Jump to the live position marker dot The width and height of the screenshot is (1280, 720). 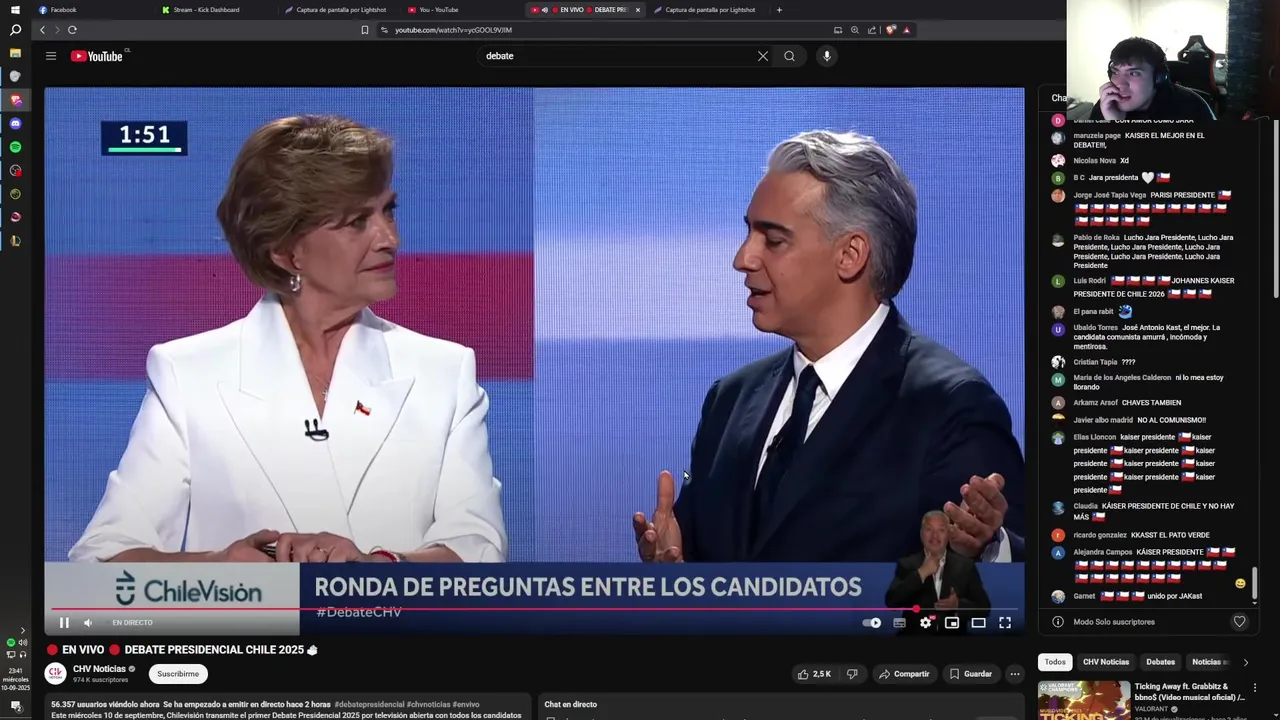click(x=916, y=608)
